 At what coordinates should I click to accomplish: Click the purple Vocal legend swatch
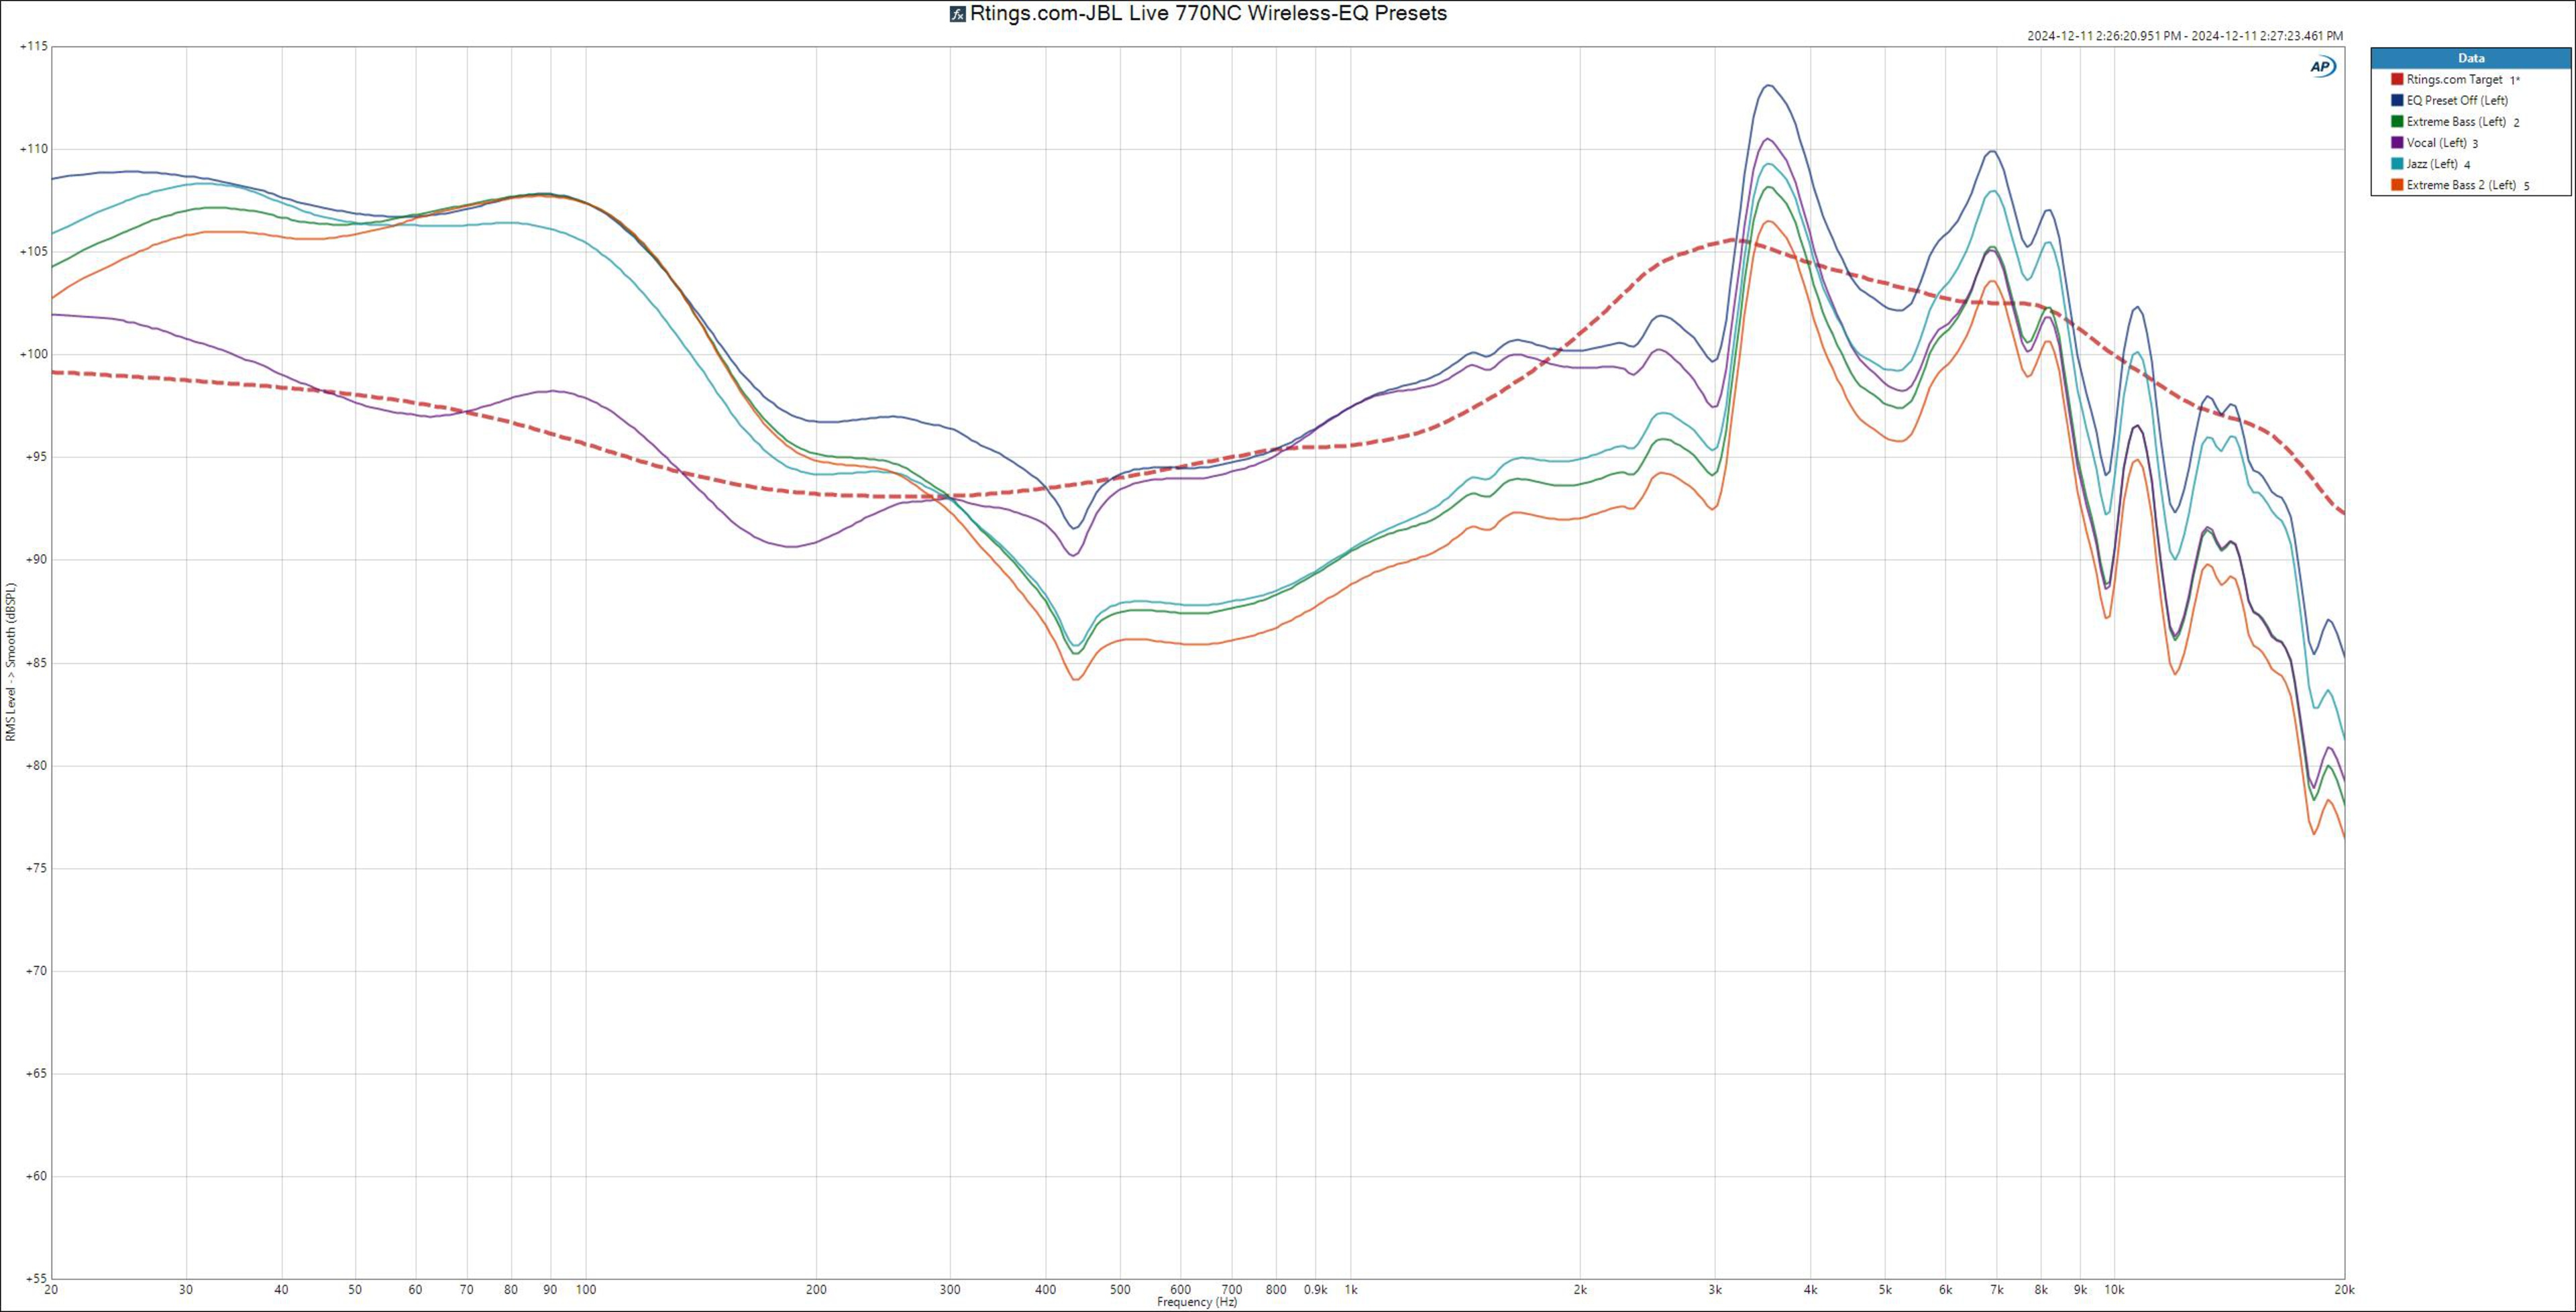pyautogui.click(x=2397, y=143)
